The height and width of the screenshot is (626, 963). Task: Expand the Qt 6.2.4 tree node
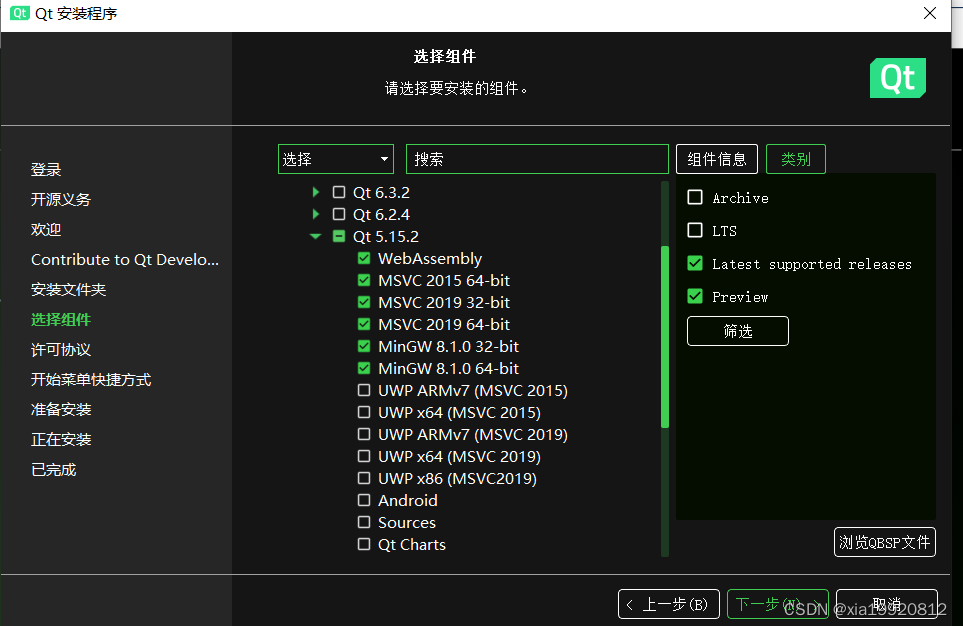[x=316, y=214]
